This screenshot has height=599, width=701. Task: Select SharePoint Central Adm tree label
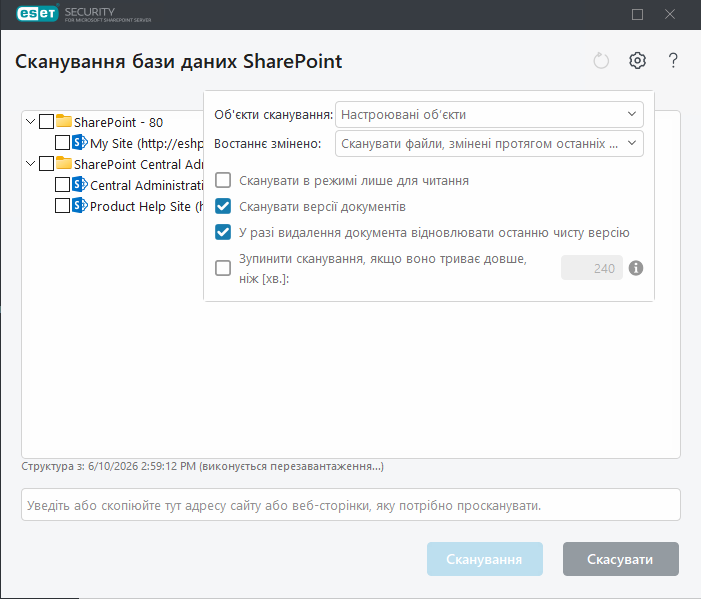[x=139, y=165]
